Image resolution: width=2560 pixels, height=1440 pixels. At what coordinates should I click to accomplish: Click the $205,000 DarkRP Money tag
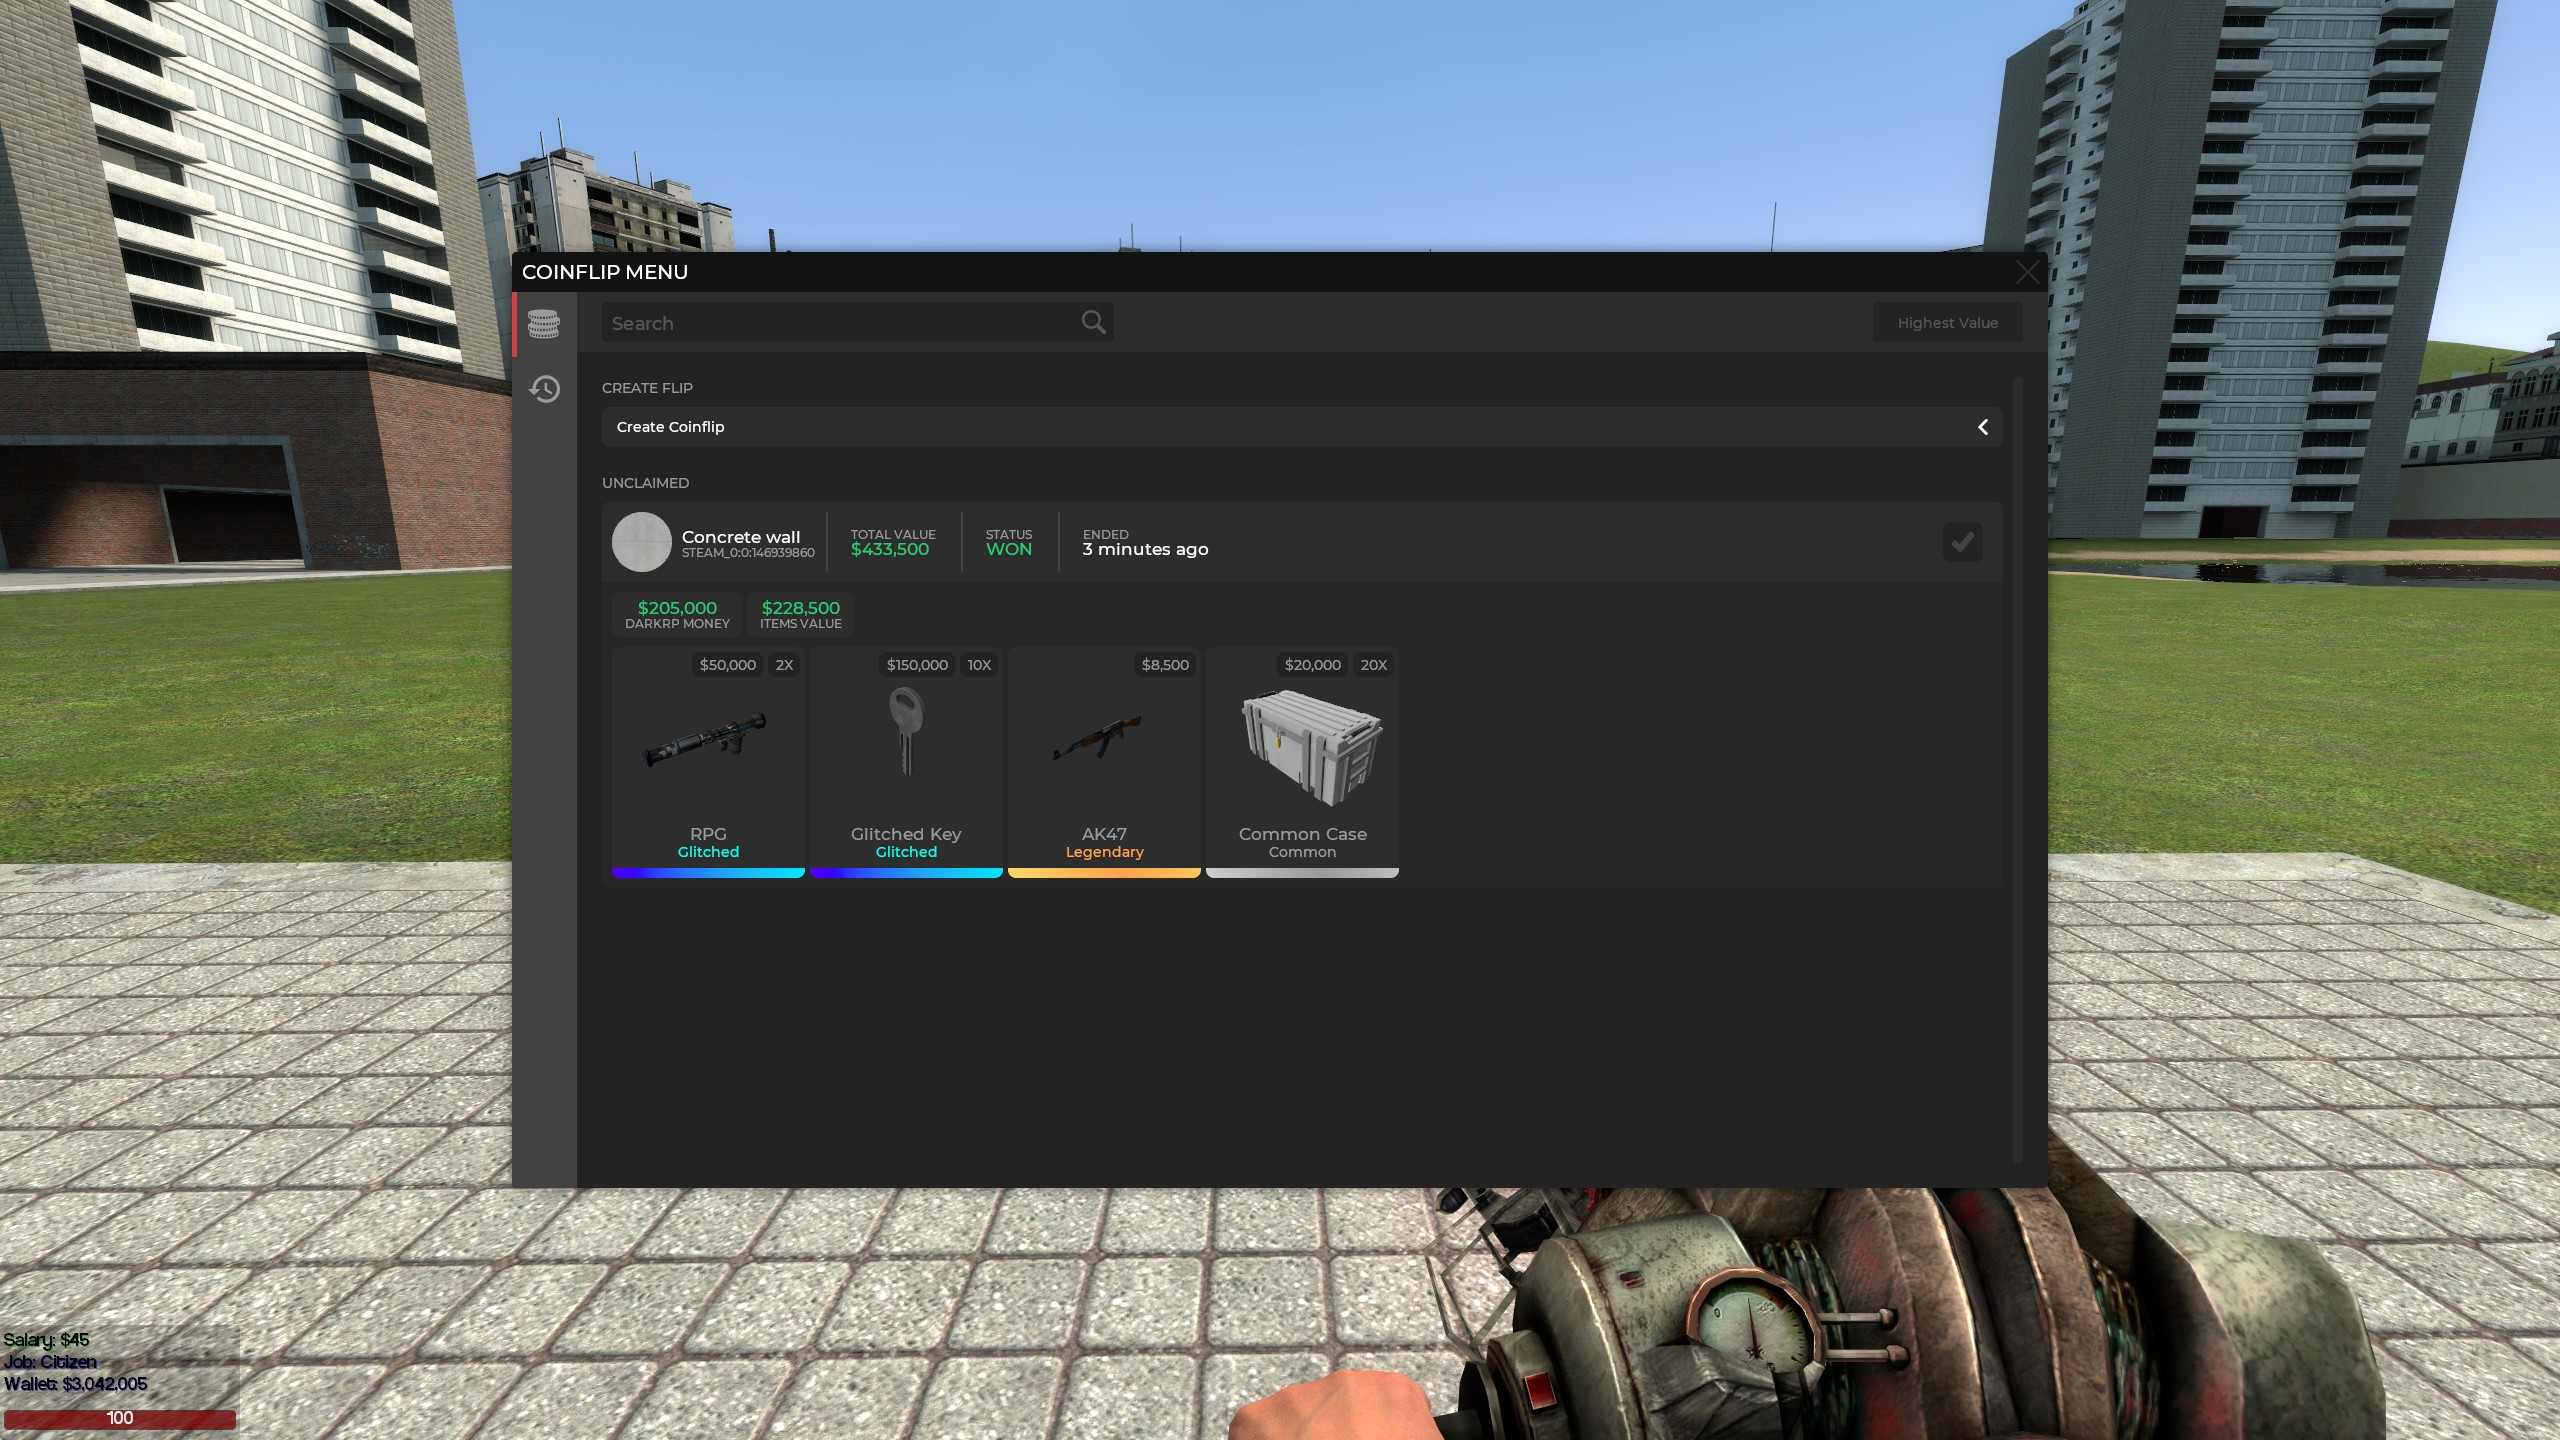(x=677, y=614)
